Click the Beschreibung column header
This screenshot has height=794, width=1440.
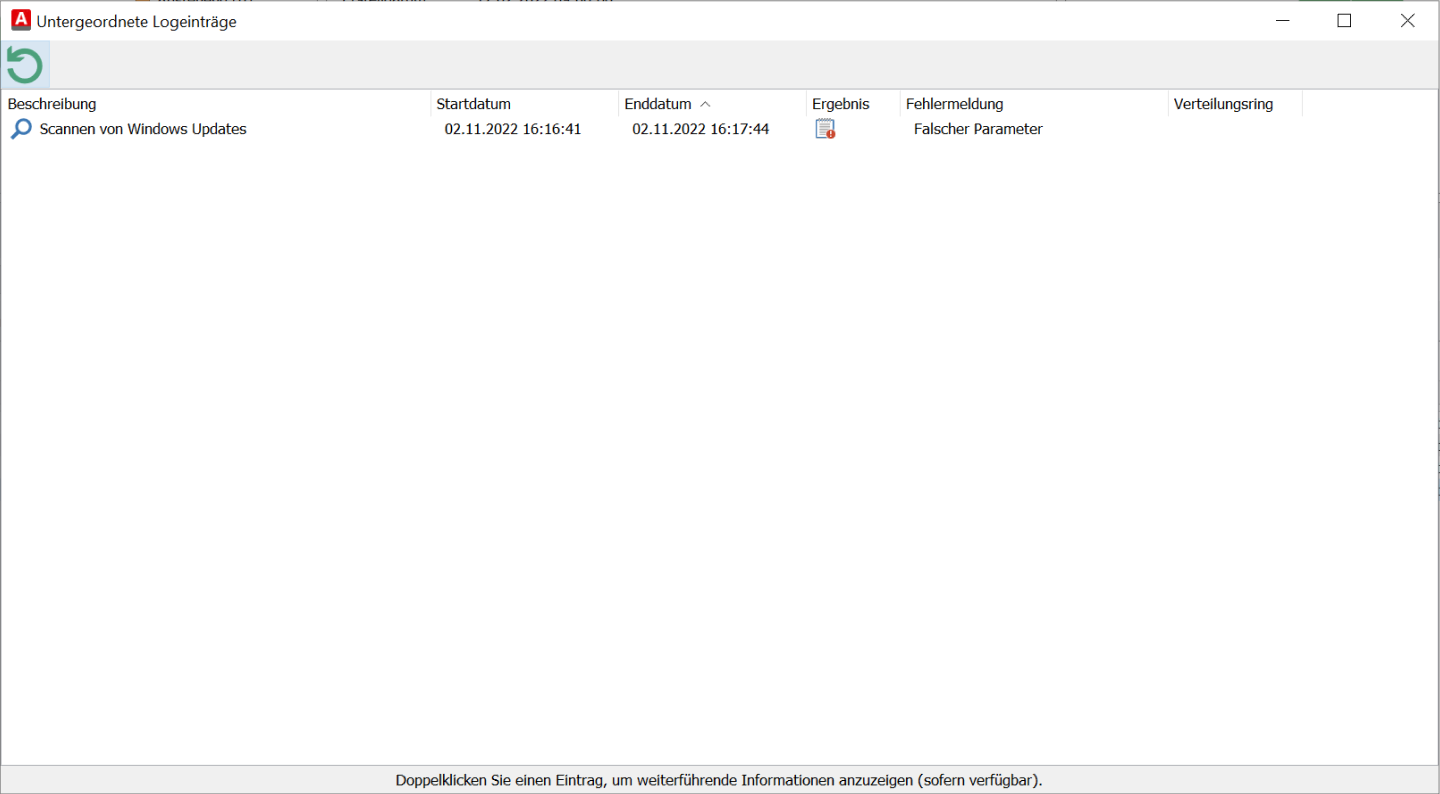point(52,103)
